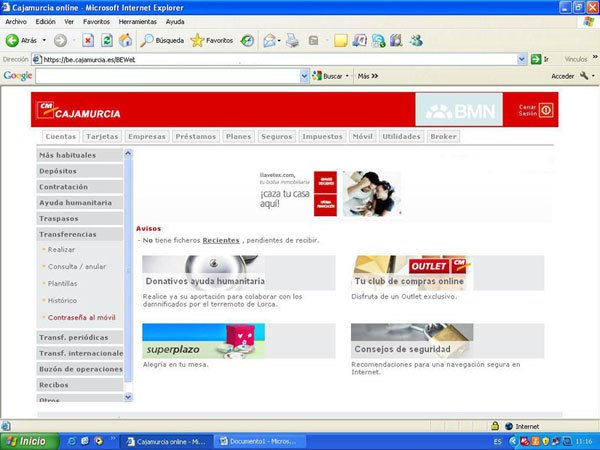Image resolution: width=600 pixels, height=450 pixels.
Task: Click the Cerrar Sesión power icon
Action: coord(546,110)
